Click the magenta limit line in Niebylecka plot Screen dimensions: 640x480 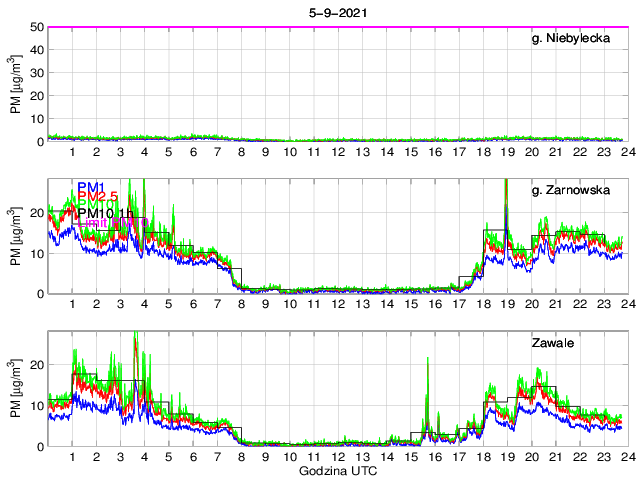pyautogui.click(x=338, y=27)
